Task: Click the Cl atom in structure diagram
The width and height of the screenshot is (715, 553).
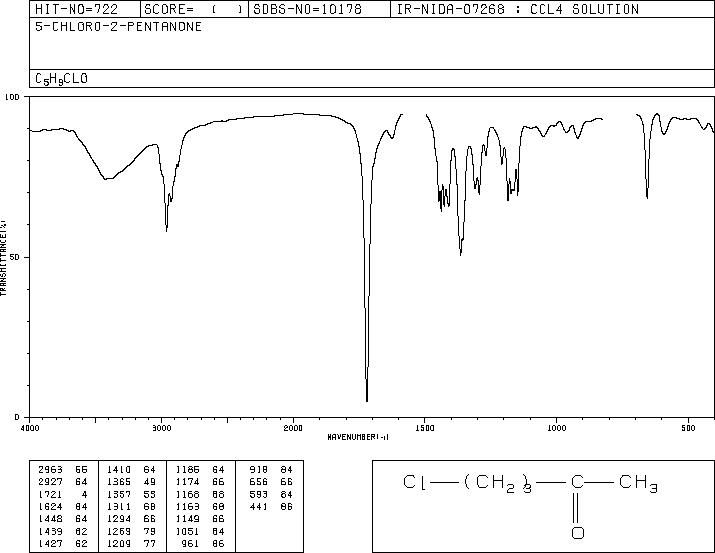Action: click(x=414, y=482)
